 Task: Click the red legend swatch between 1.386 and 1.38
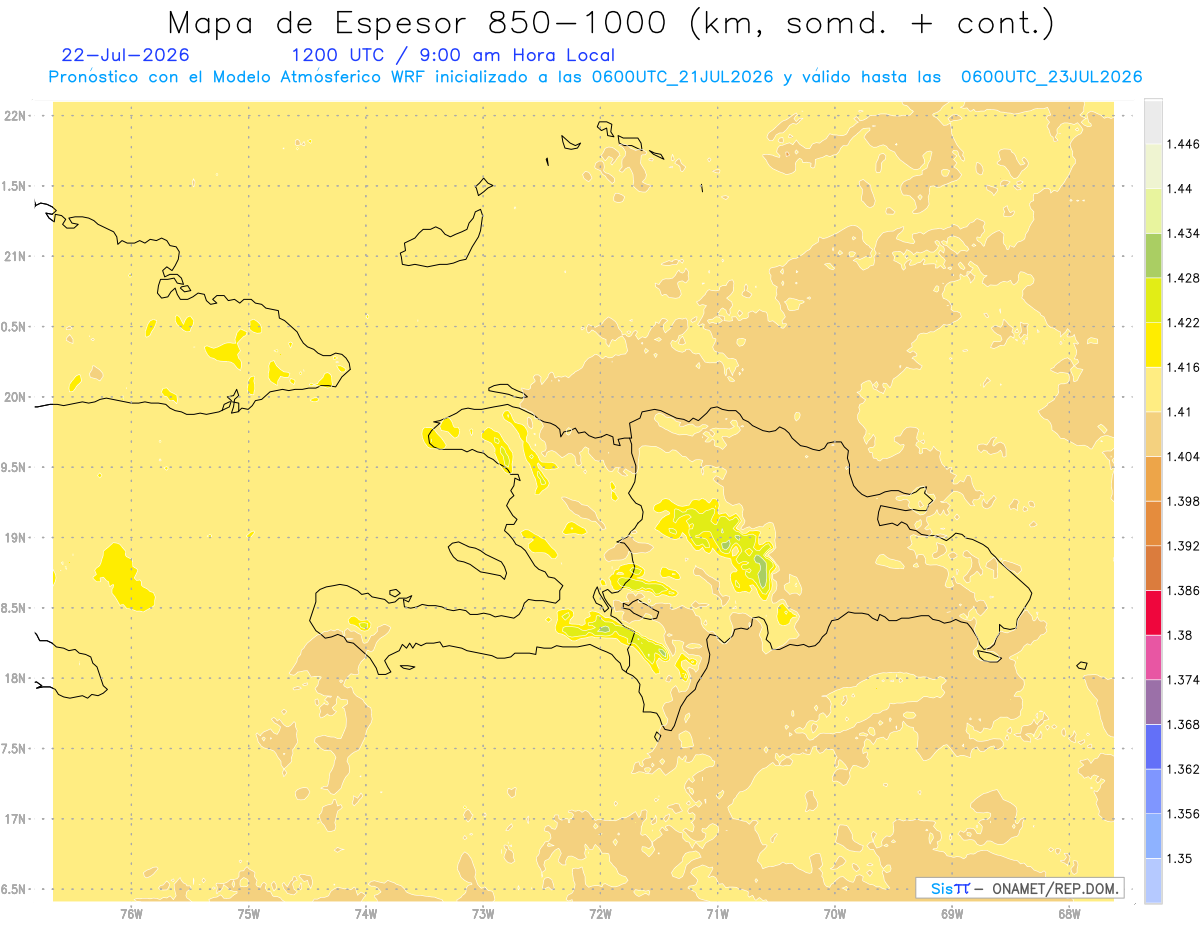pyautogui.click(x=1153, y=612)
